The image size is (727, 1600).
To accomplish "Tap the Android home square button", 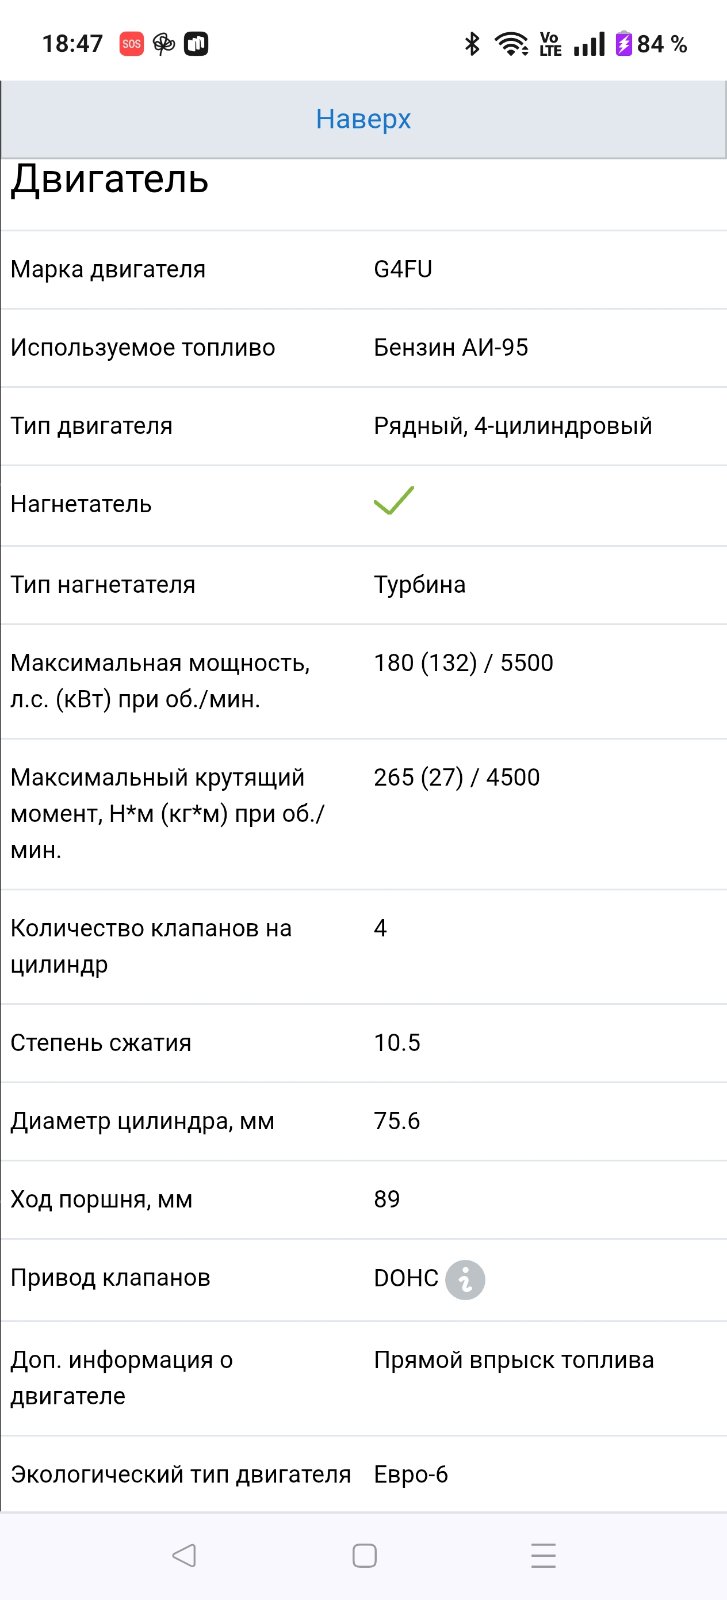I will pyautogui.click(x=364, y=1555).
